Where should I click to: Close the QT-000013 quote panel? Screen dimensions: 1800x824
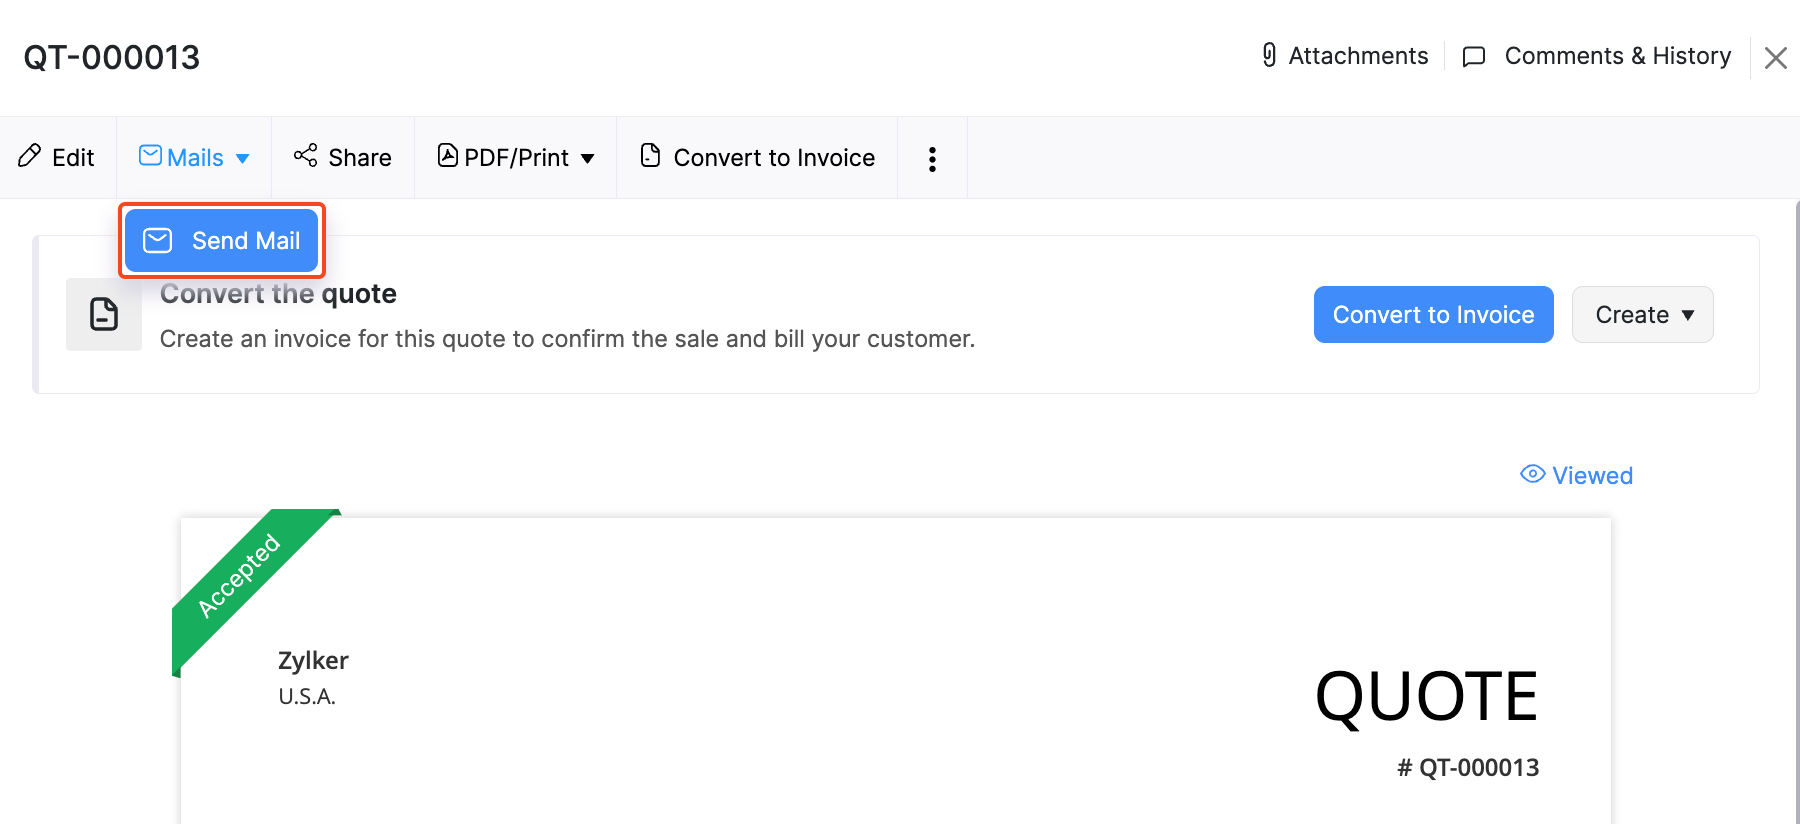pyautogui.click(x=1776, y=58)
